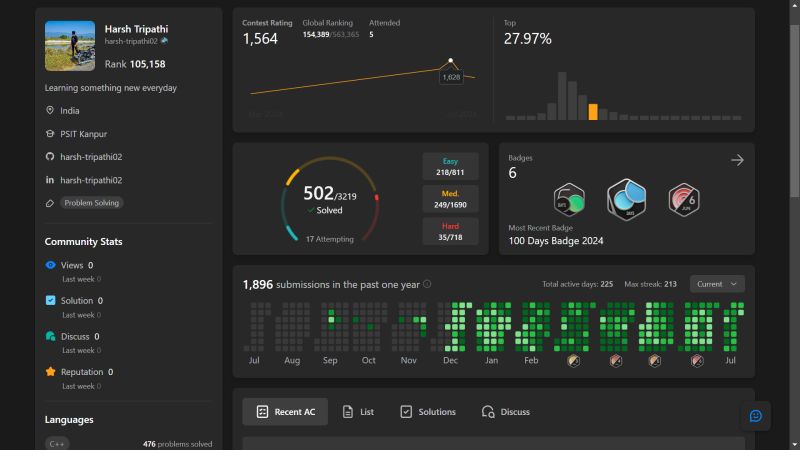Click the Top 27.97% value
Image resolution: width=800 pixels, height=450 pixels.
528,39
